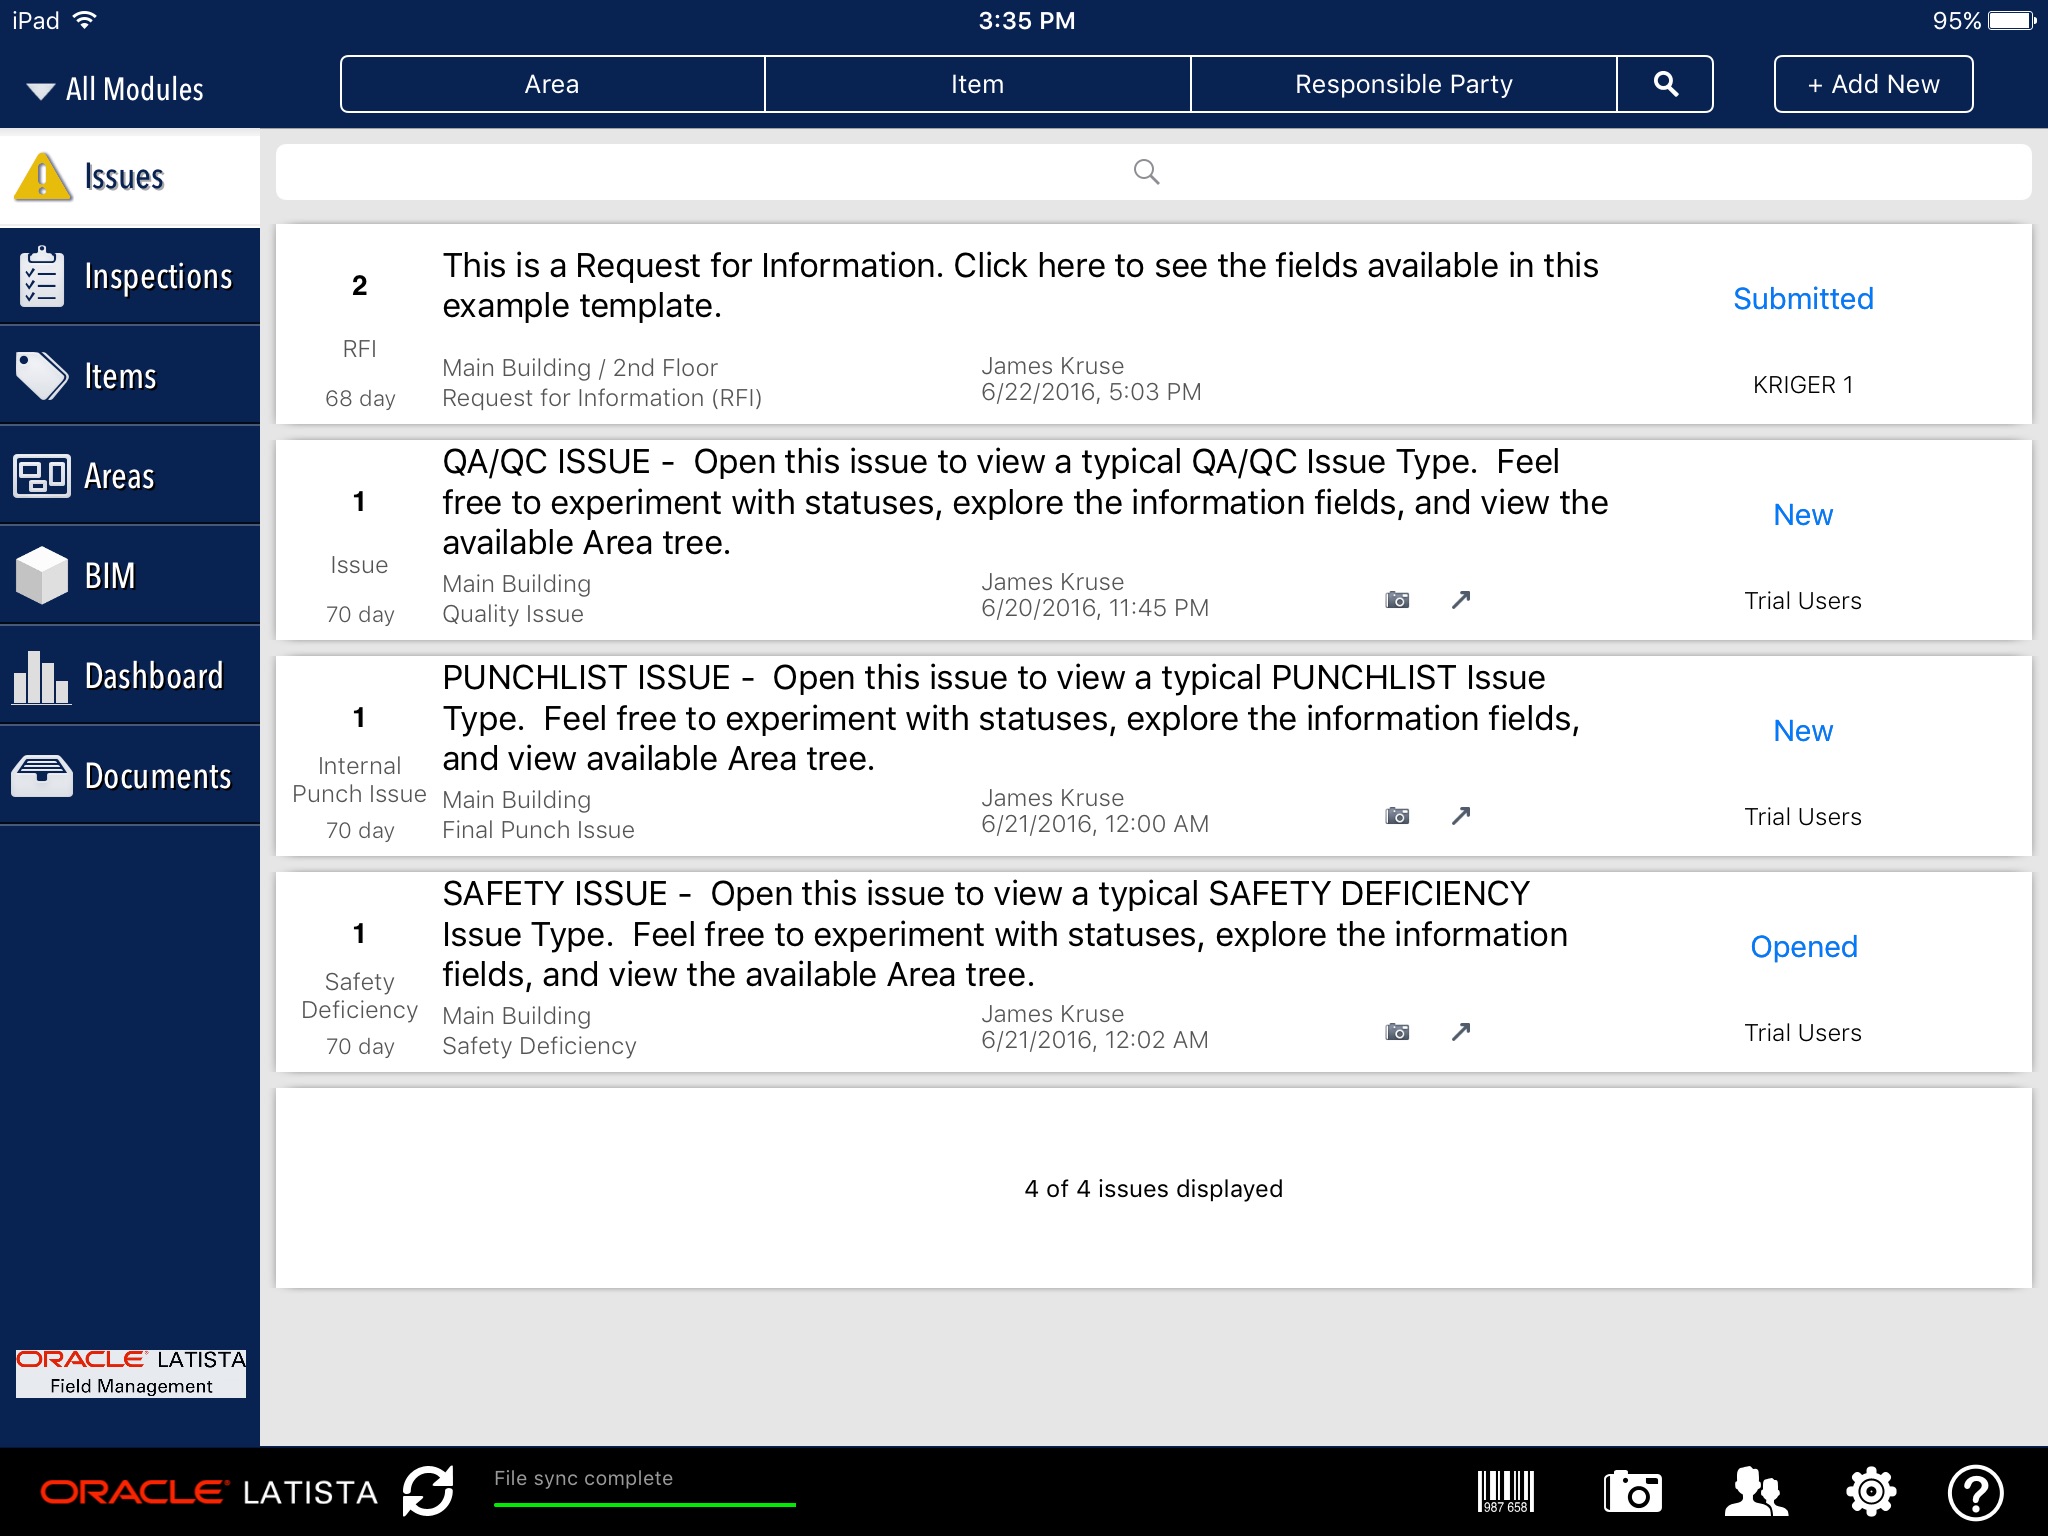
Task: Expand the All Modules dropdown
Action: [x=116, y=89]
